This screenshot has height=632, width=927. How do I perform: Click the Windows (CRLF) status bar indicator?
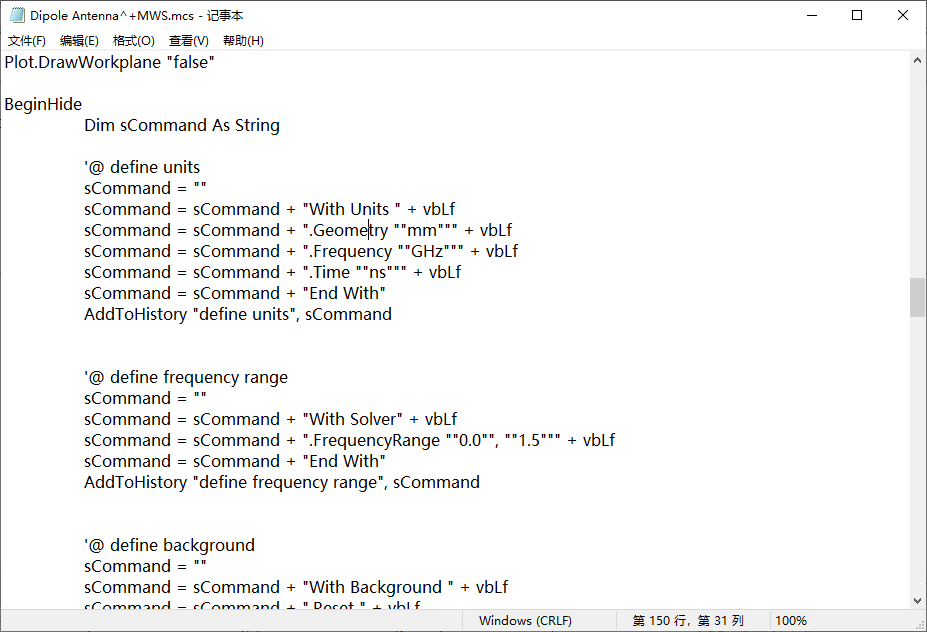[525, 620]
